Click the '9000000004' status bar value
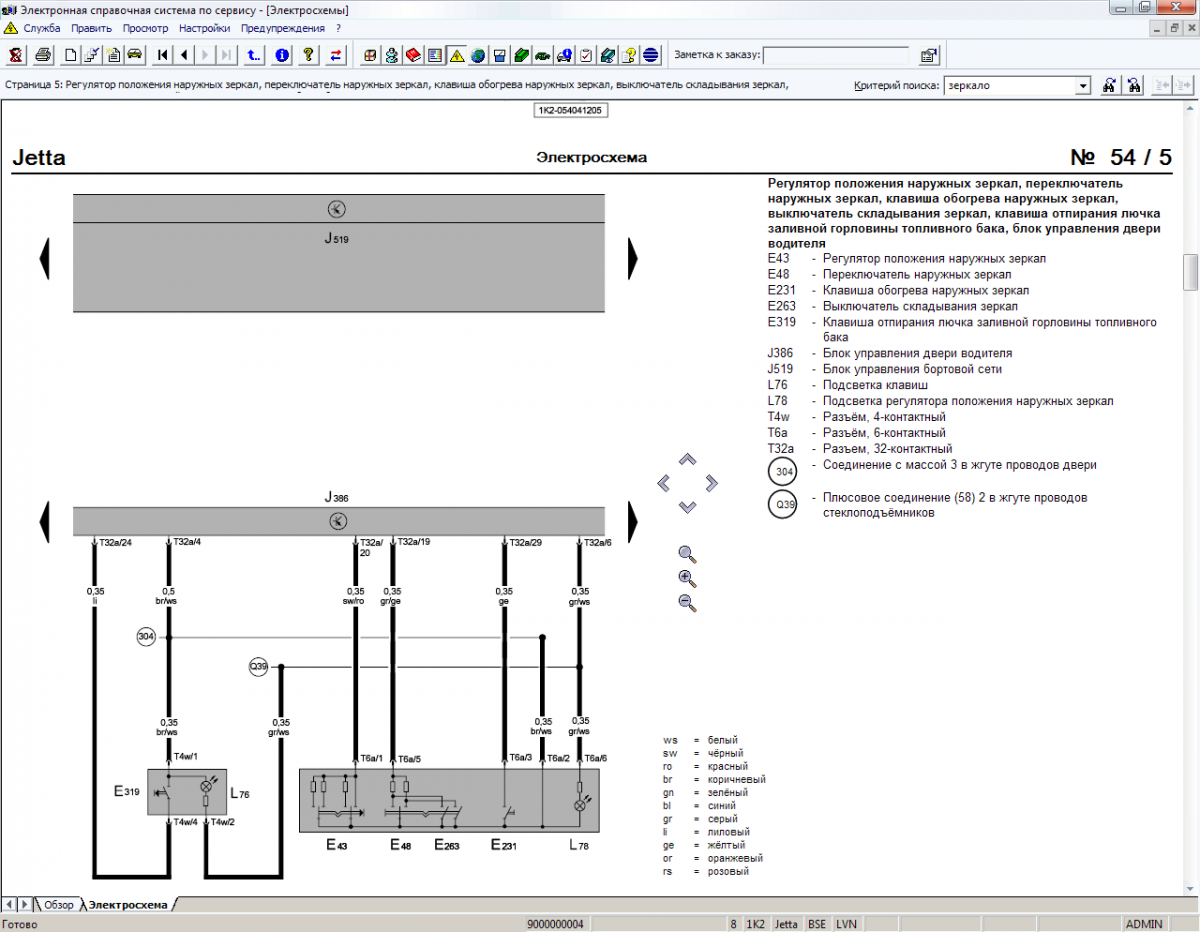 [555, 924]
